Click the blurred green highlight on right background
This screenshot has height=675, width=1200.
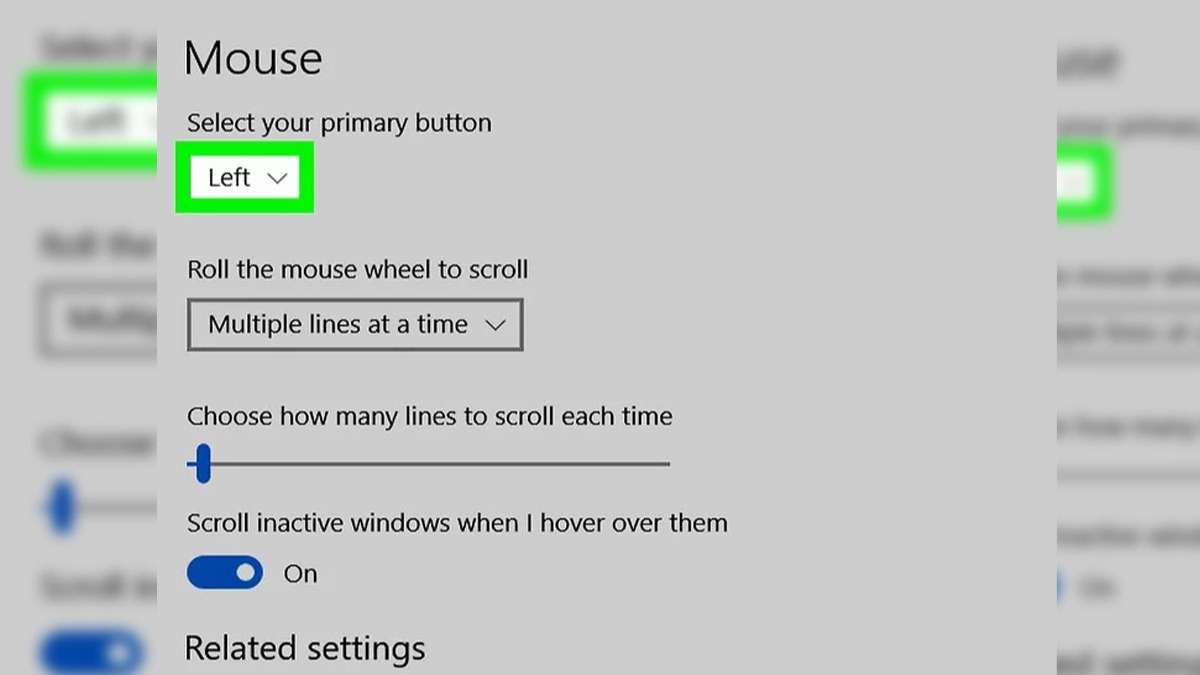coord(1083,181)
